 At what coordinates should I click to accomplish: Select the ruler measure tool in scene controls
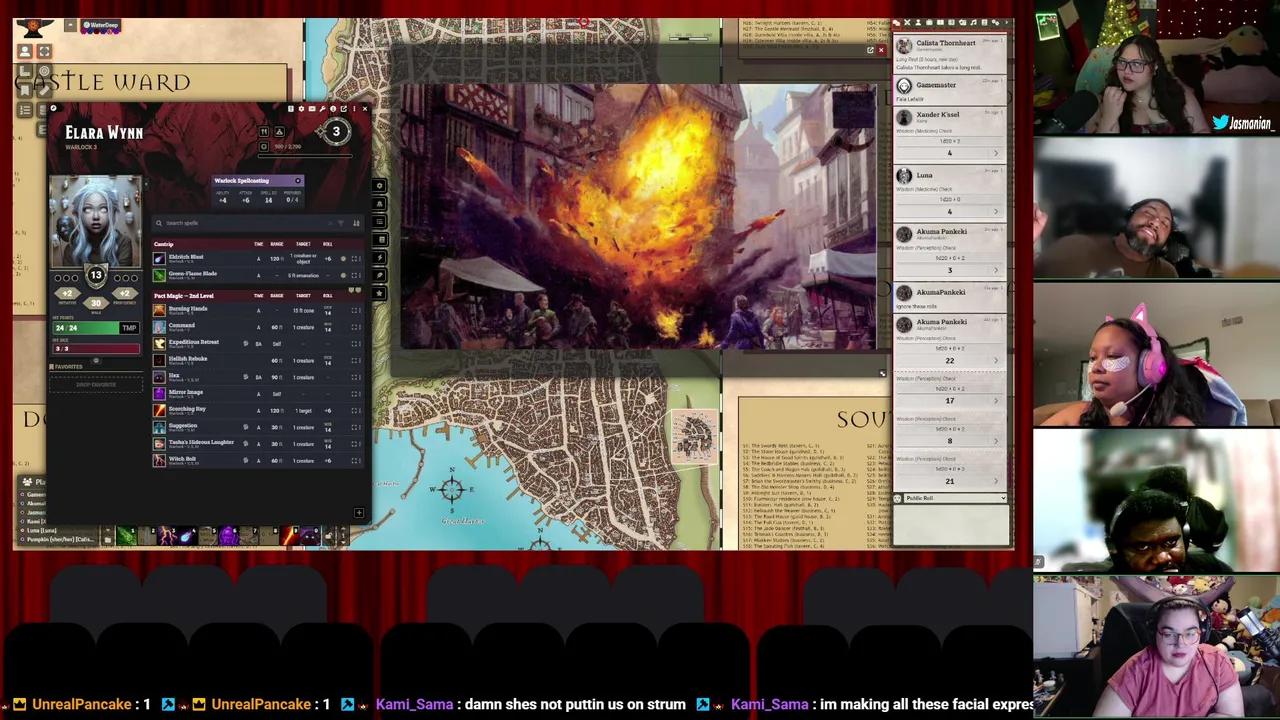tap(44, 91)
